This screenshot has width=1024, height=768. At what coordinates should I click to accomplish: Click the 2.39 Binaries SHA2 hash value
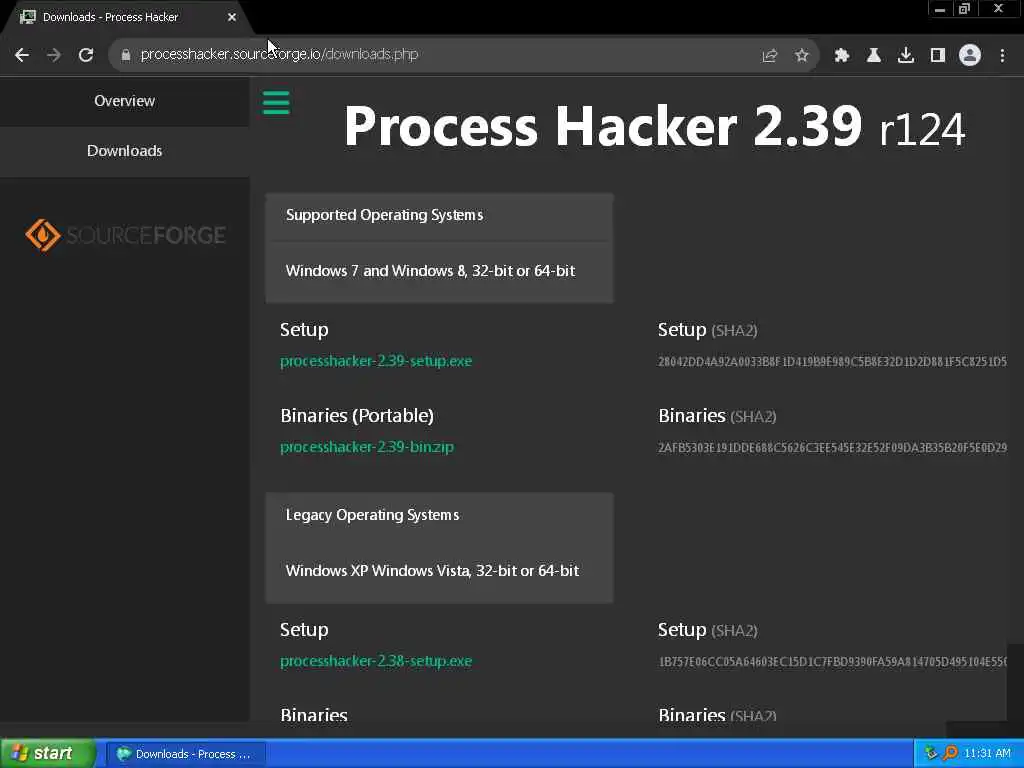click(x=833, y=448)
